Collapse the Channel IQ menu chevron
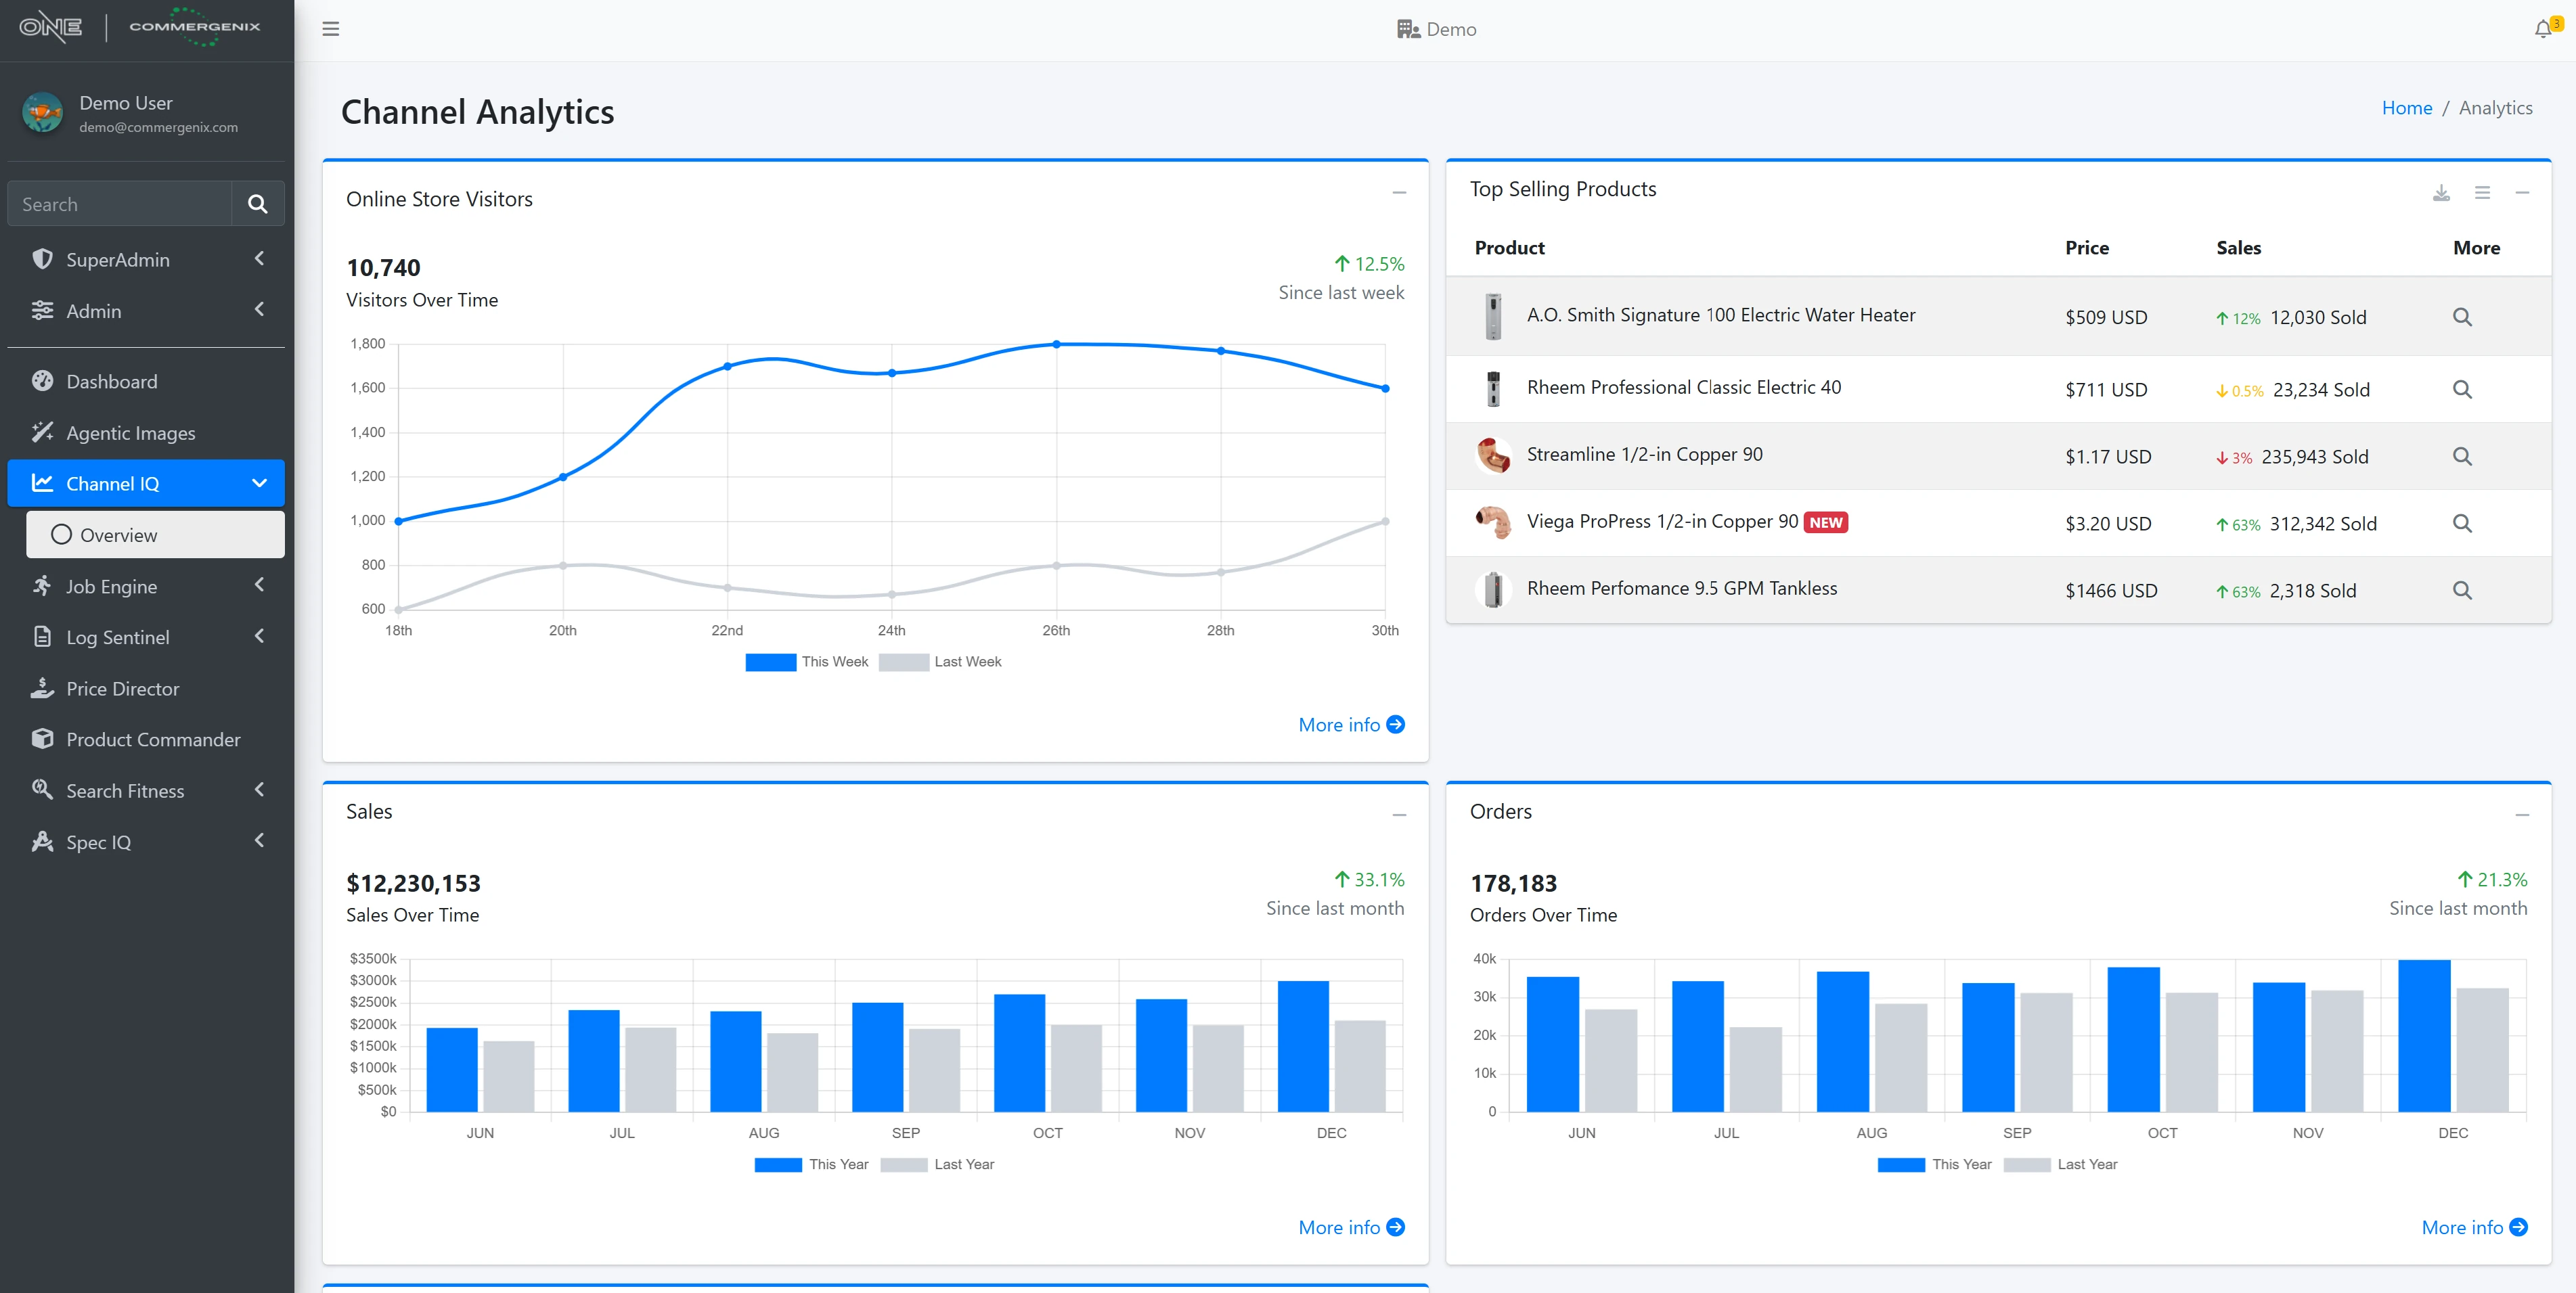This screenshot has height=1293, width=2576. point(259,483)
